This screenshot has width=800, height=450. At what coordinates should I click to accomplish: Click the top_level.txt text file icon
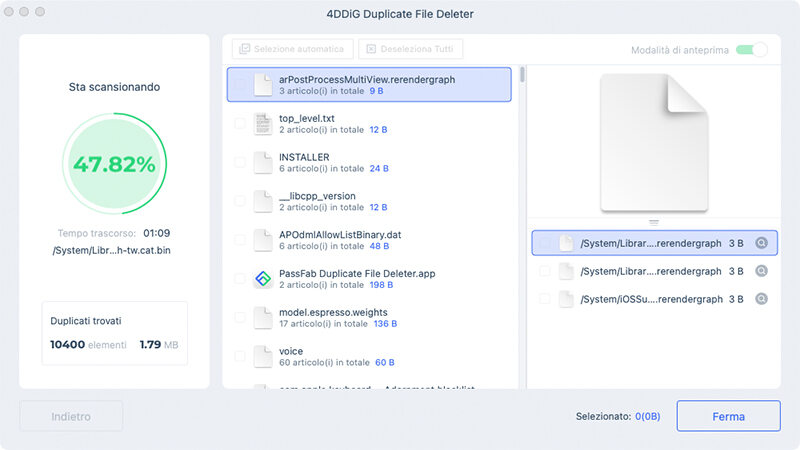tap(262, 124)
